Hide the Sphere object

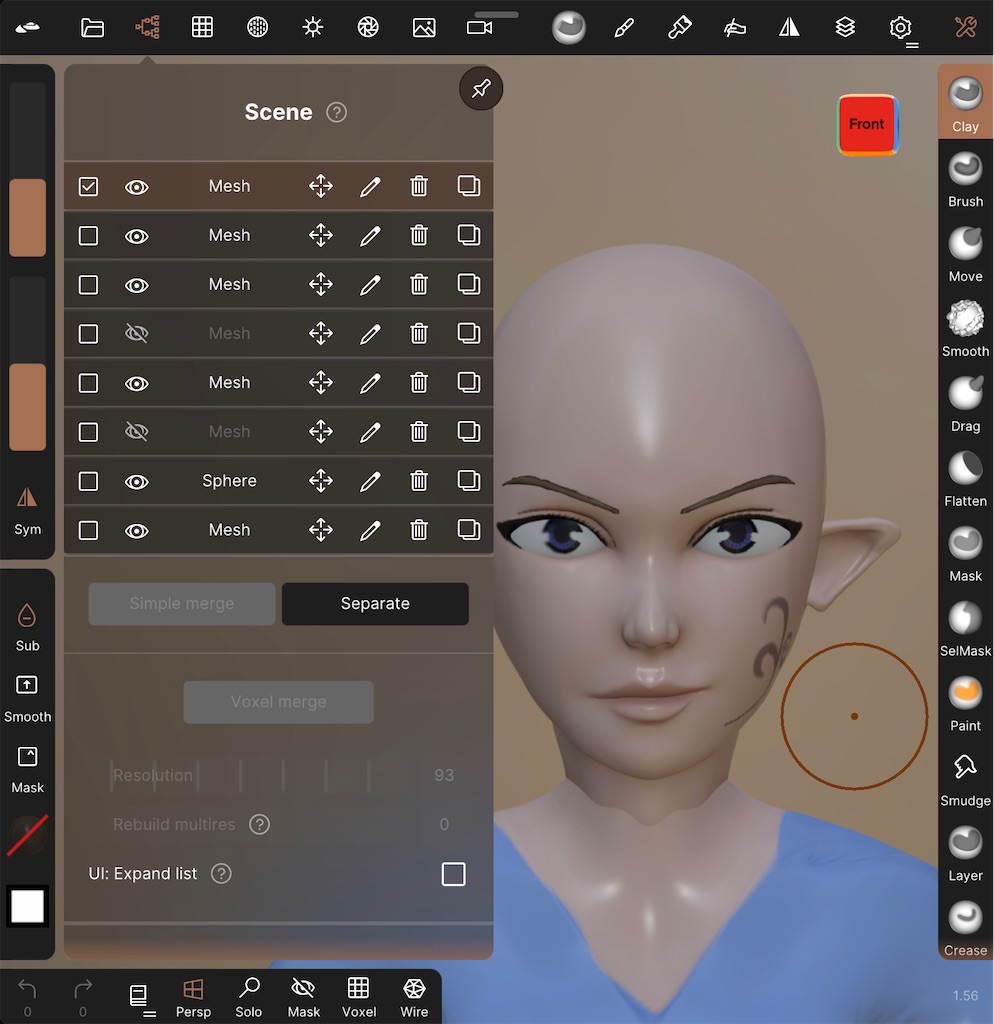click(x=136, y=481)
